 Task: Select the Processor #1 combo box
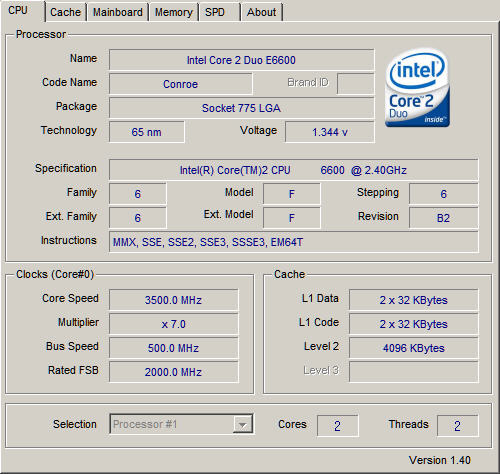pyautogui.click(x=181, y=424)
